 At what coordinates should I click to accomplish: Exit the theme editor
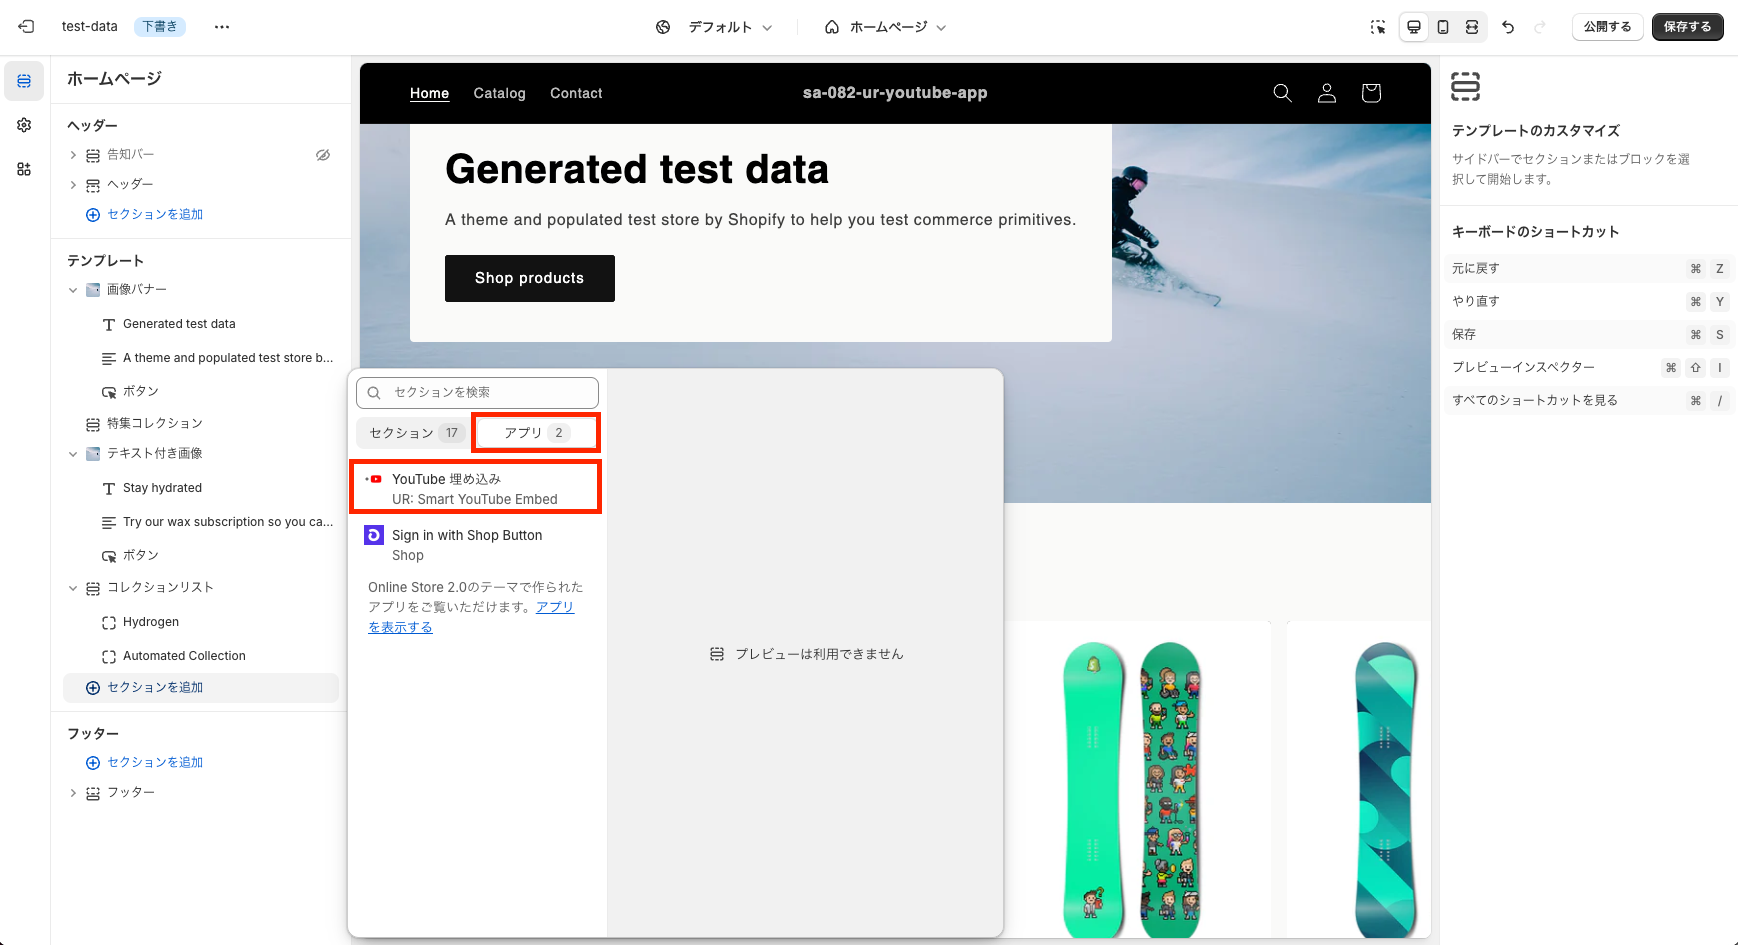pos(25,26)
